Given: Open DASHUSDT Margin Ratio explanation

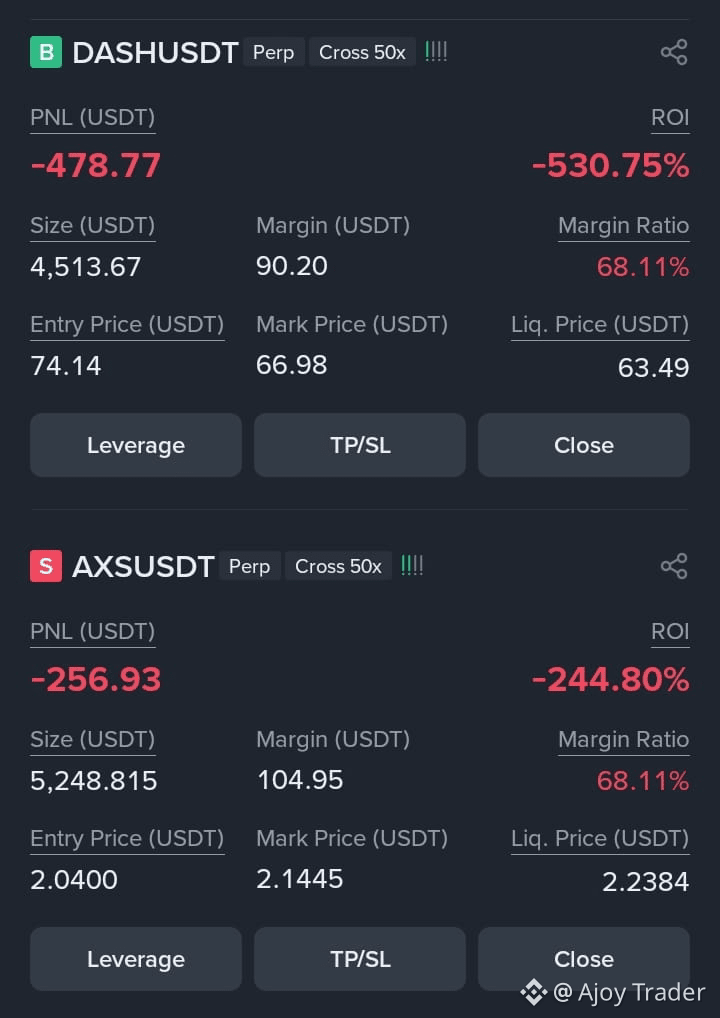Looking at the screenshot, I should pyautogui.click(x=623, y=226).
